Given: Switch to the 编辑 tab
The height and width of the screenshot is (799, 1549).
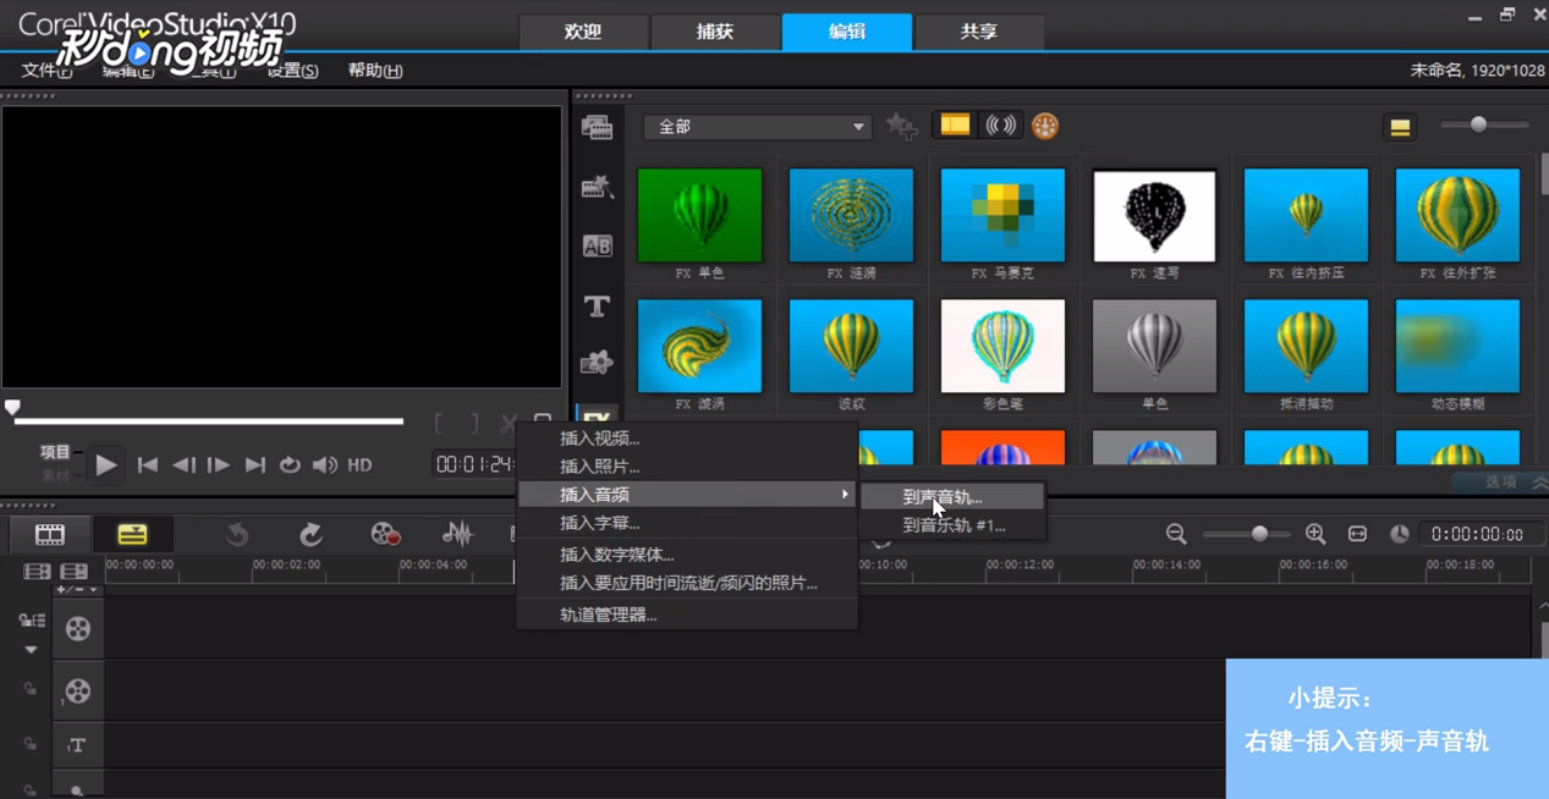Looking at the screenshot, I should click(847, 32).
